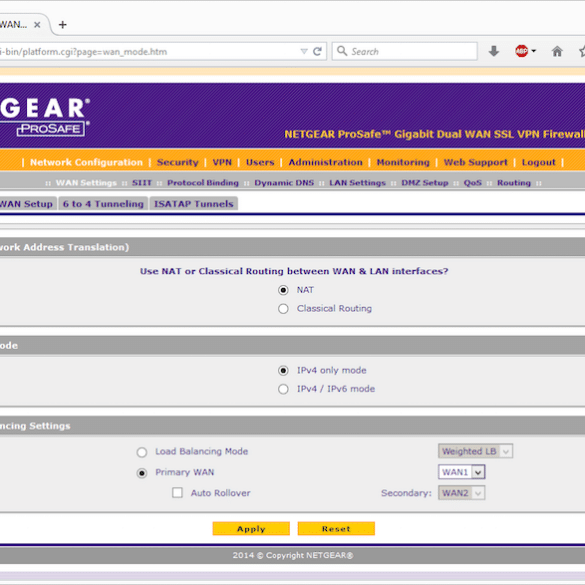Go to WAN Settings submenu
This screenshot has width=585, height=585.
86,183
